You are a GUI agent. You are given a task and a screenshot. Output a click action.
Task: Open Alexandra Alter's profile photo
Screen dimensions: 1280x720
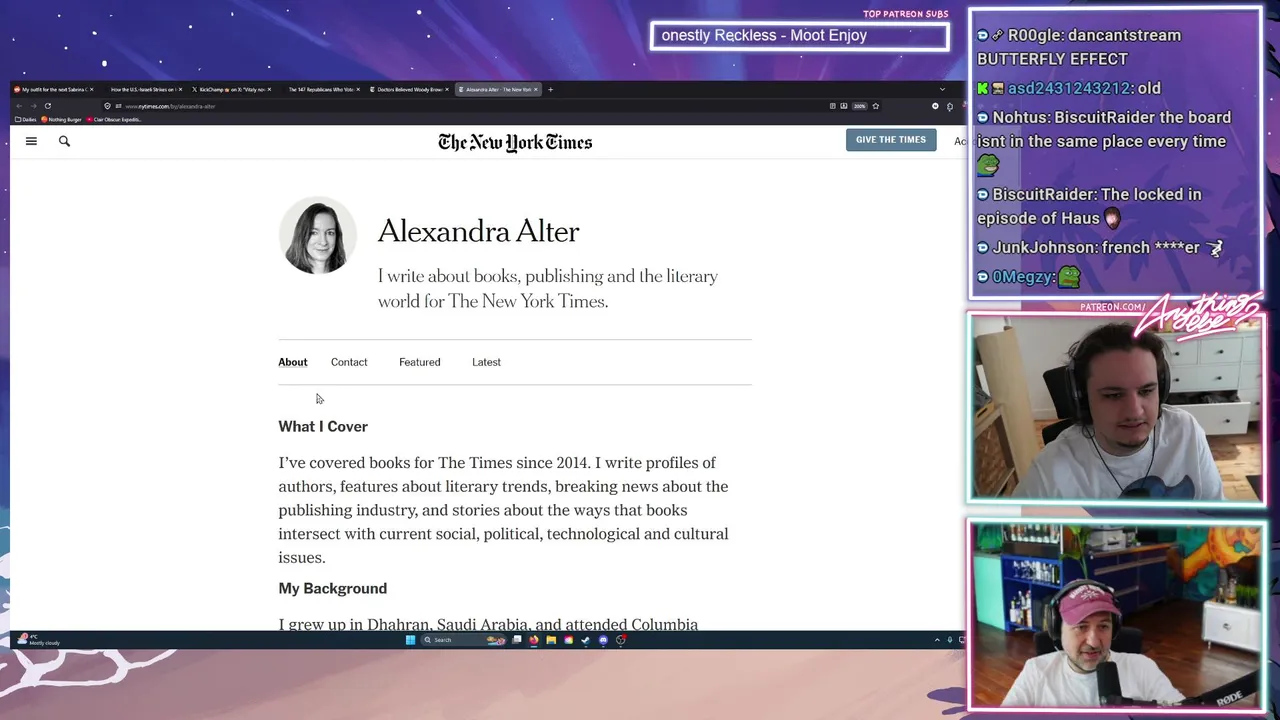click(x=318, y=235)
